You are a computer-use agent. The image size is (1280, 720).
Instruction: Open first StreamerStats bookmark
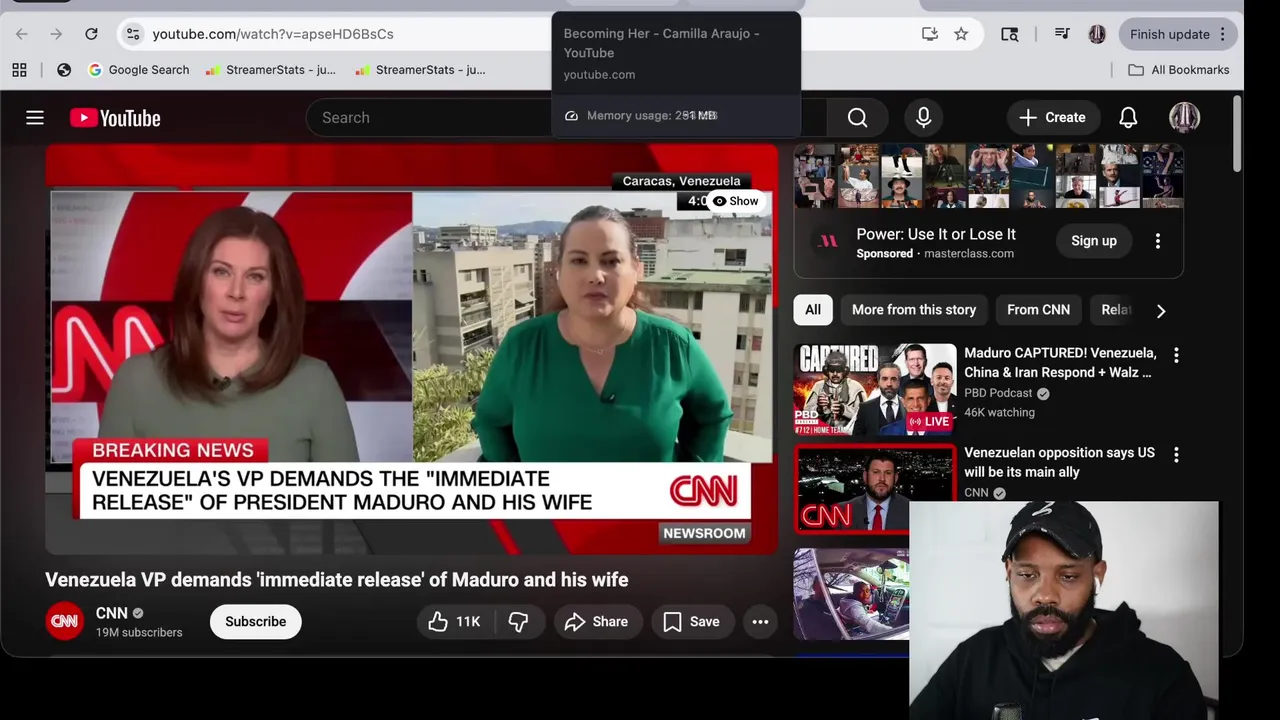[271, 70]
